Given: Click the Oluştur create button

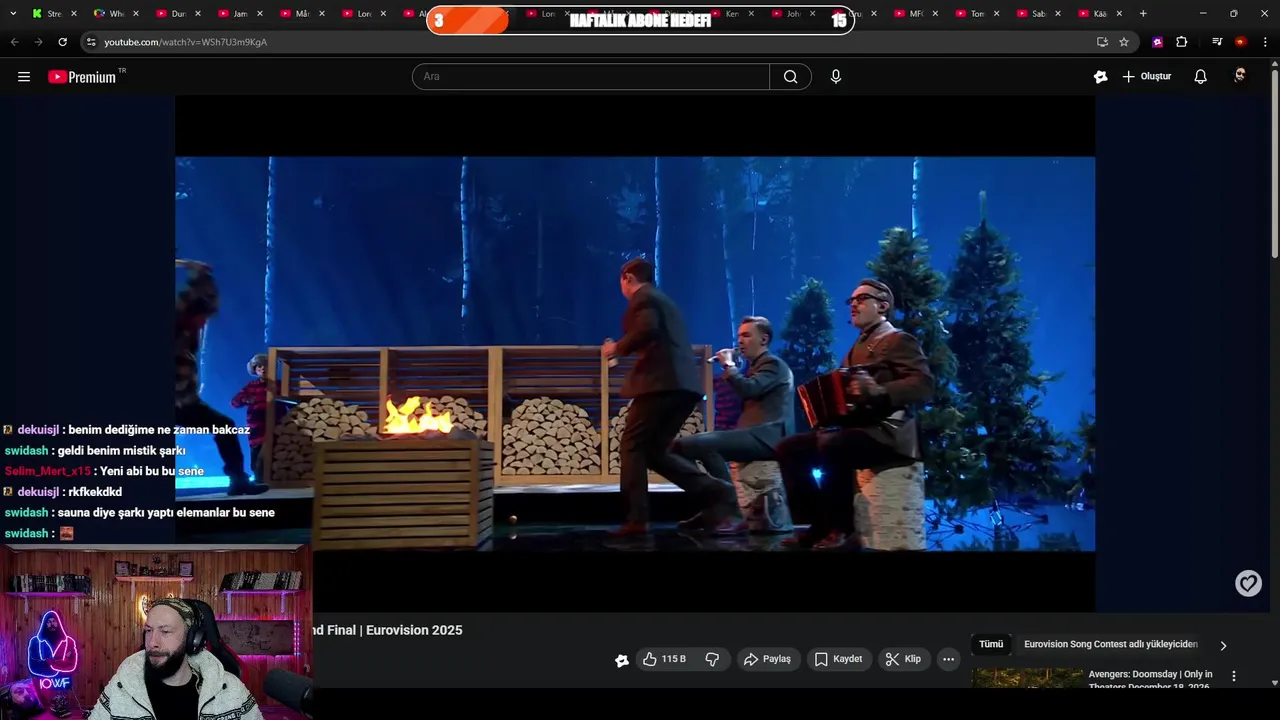Looking at the screenshot, I should (1146, 77).
